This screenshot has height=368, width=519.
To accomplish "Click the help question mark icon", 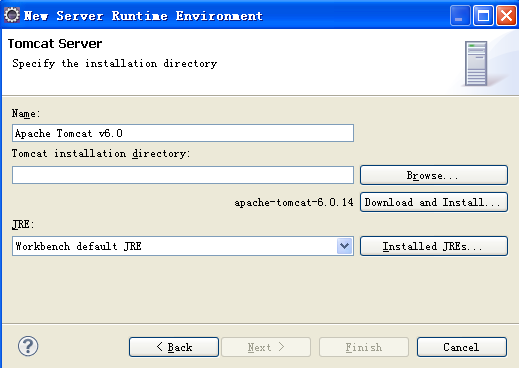I will tap(28, 346).
